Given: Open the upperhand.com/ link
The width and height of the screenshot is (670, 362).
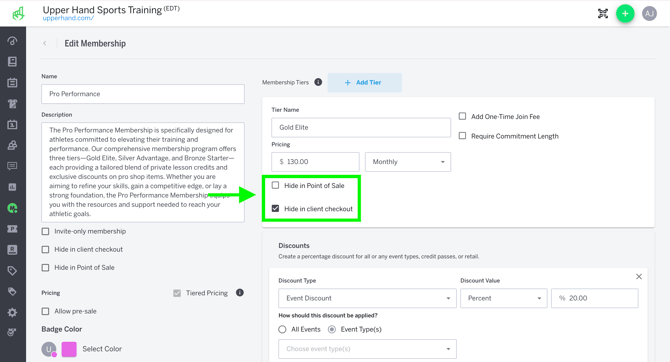Looking at the screenshot, I should (68, 18).
